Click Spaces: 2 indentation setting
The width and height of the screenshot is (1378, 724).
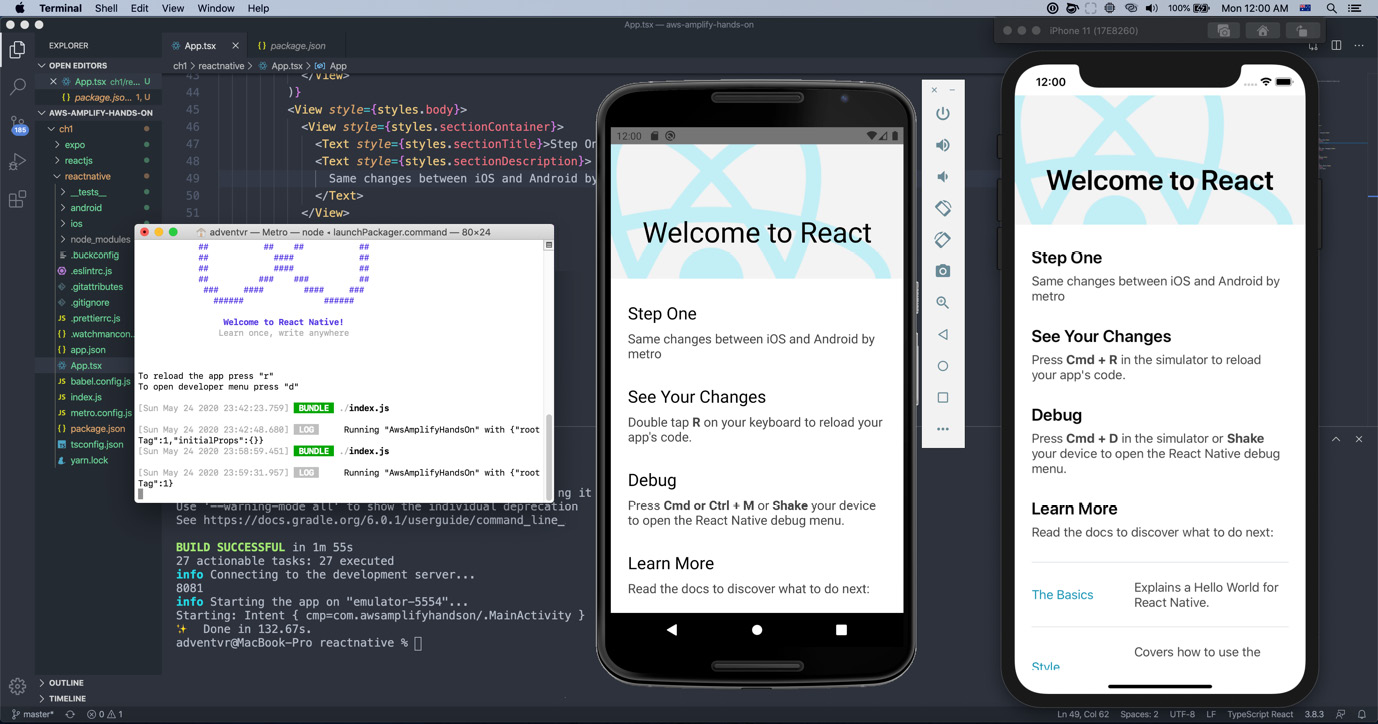(1139, 714)
